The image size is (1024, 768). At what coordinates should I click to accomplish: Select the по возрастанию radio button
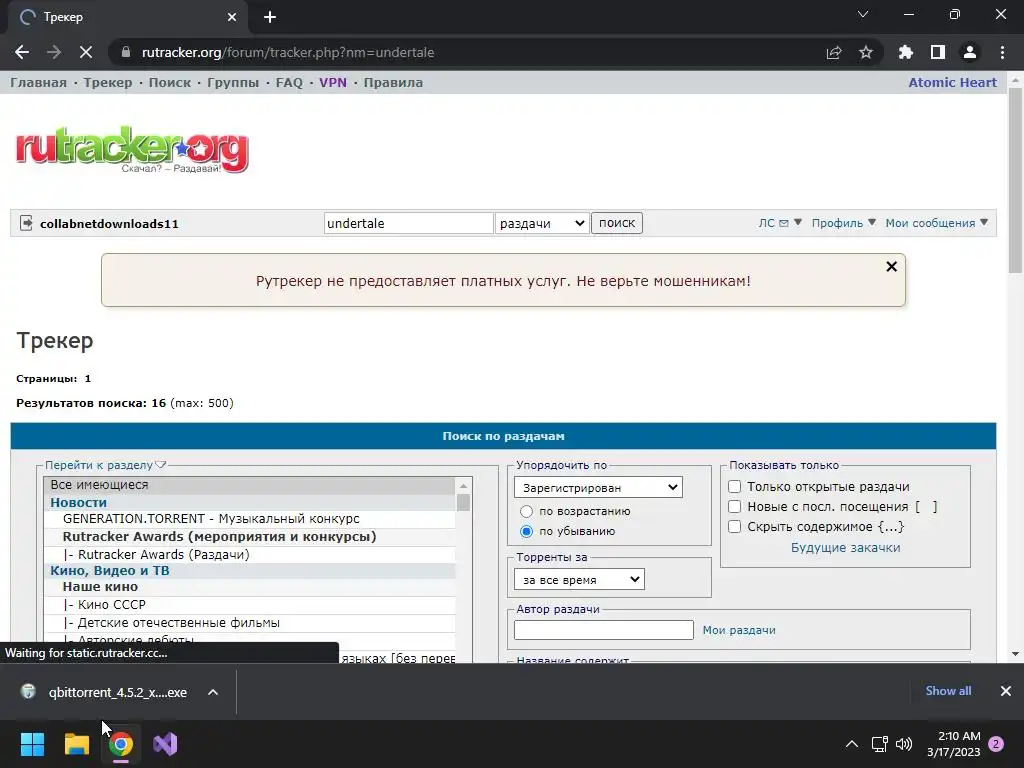click(x=526, y=511)
